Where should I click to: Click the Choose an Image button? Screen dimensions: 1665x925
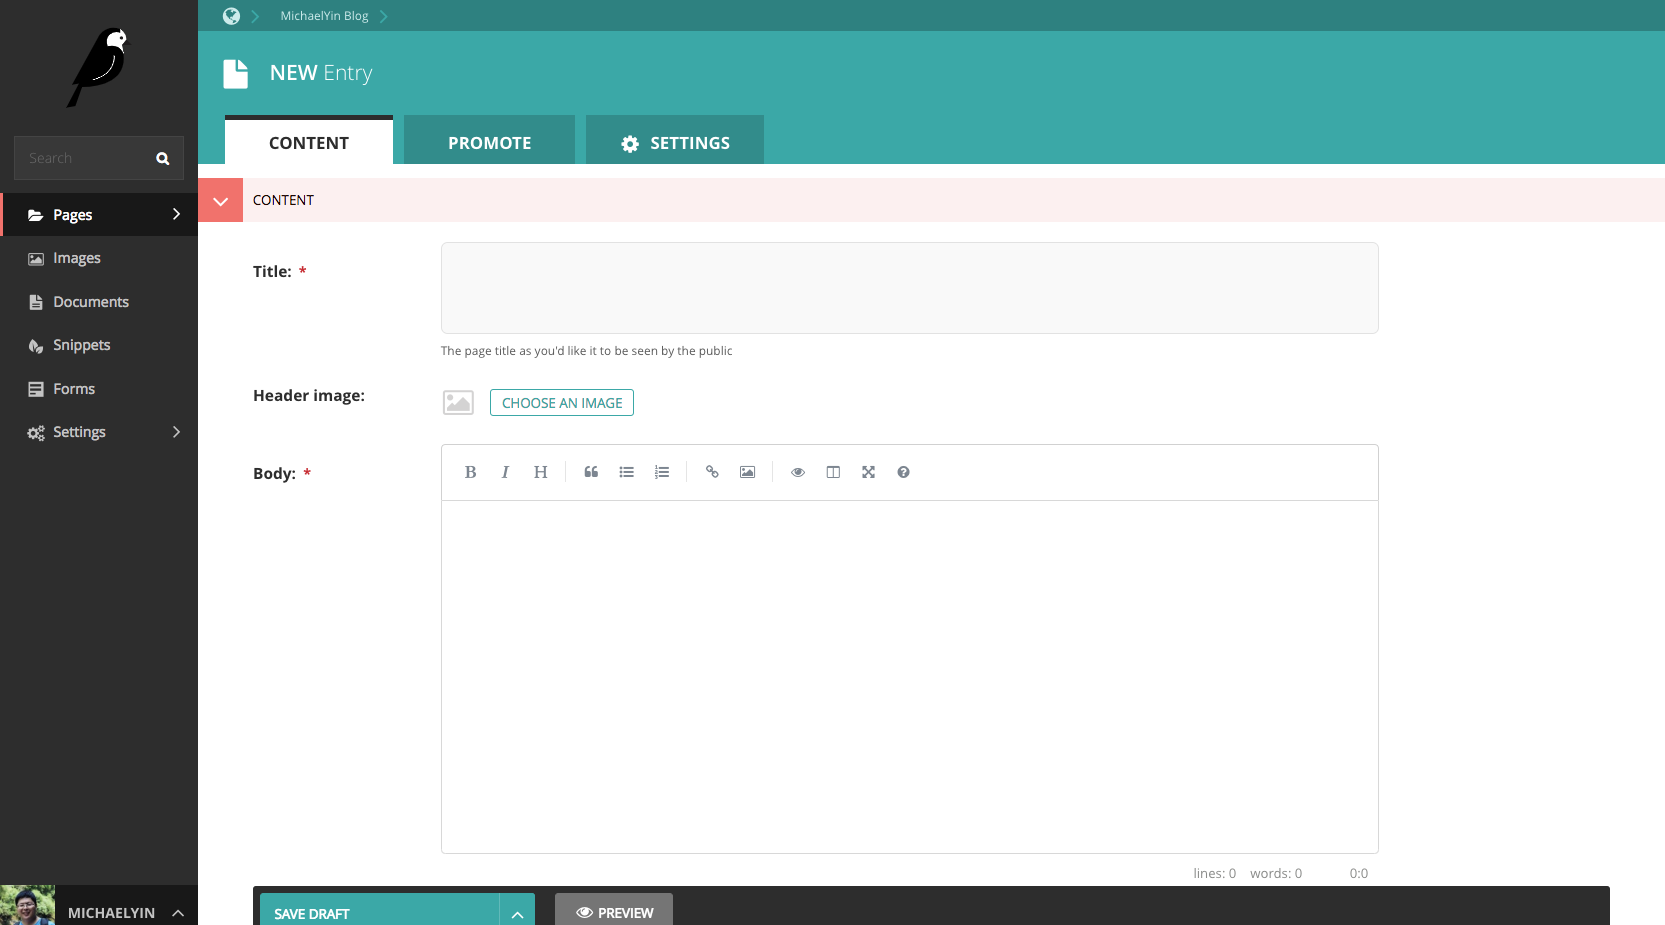click(x=561, y=402)
